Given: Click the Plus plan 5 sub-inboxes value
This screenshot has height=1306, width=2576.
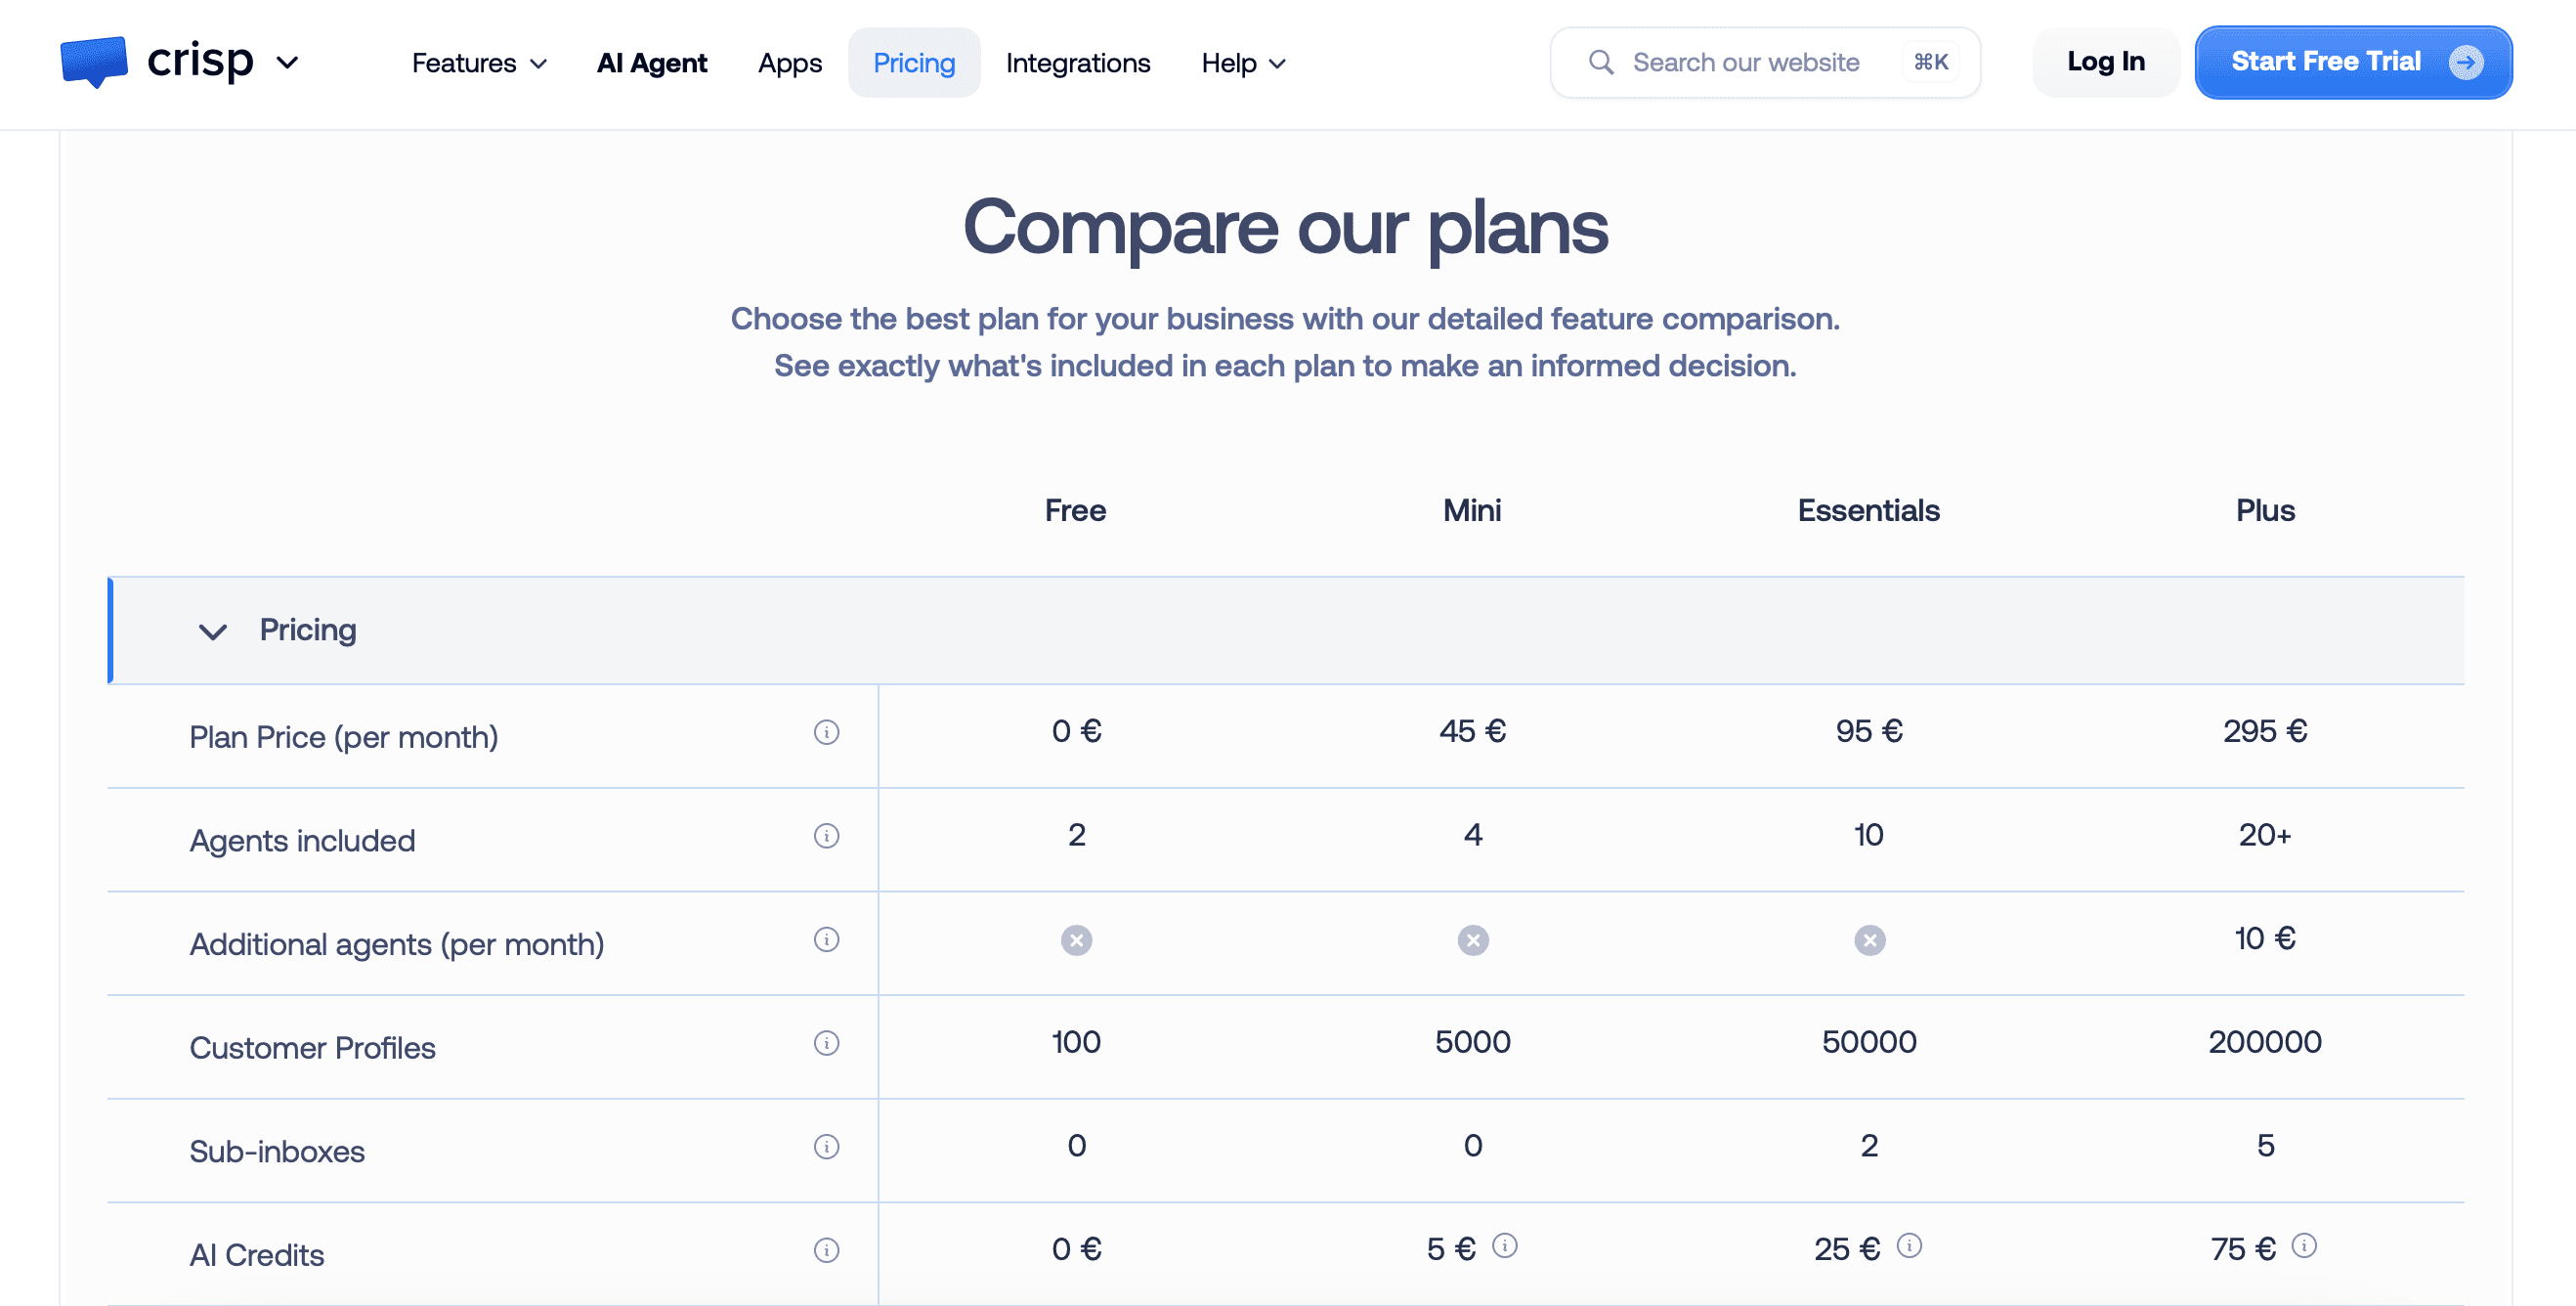Looking at the screenshot, I should [2264, 1145].
